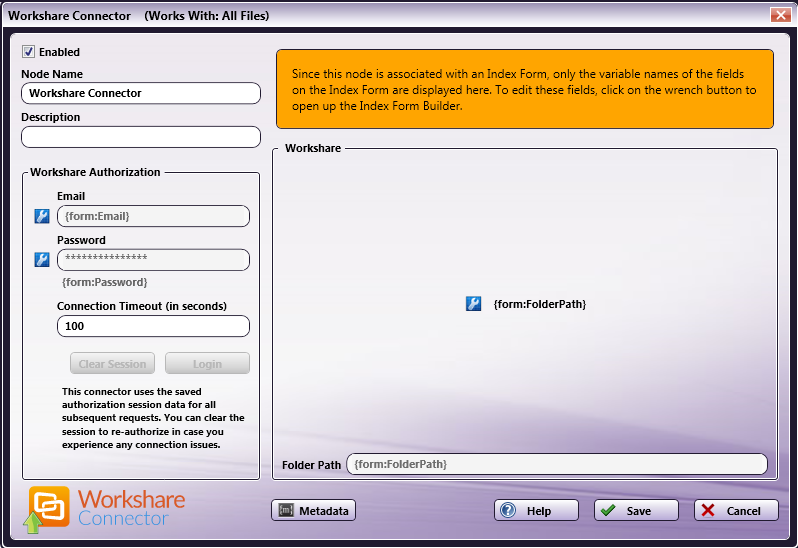
Task: Open the Metadata dialog
Action: click(x=314, y=510)
